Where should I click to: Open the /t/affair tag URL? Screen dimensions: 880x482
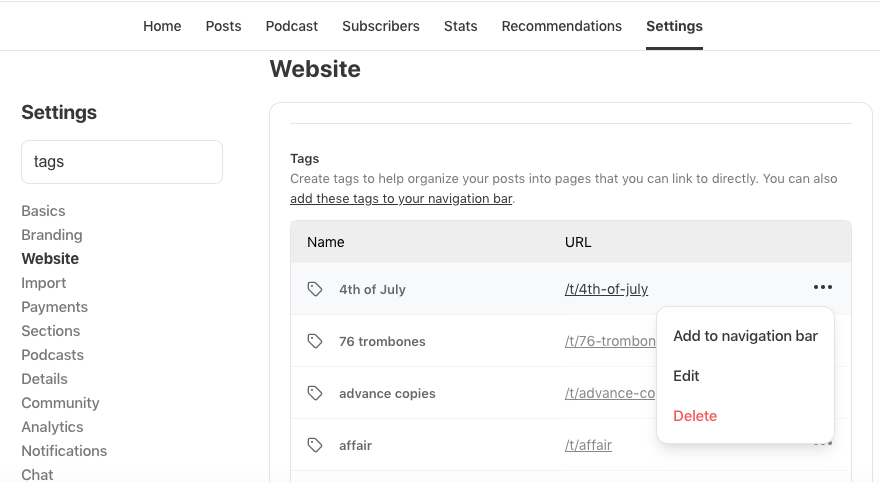point(588,445)
